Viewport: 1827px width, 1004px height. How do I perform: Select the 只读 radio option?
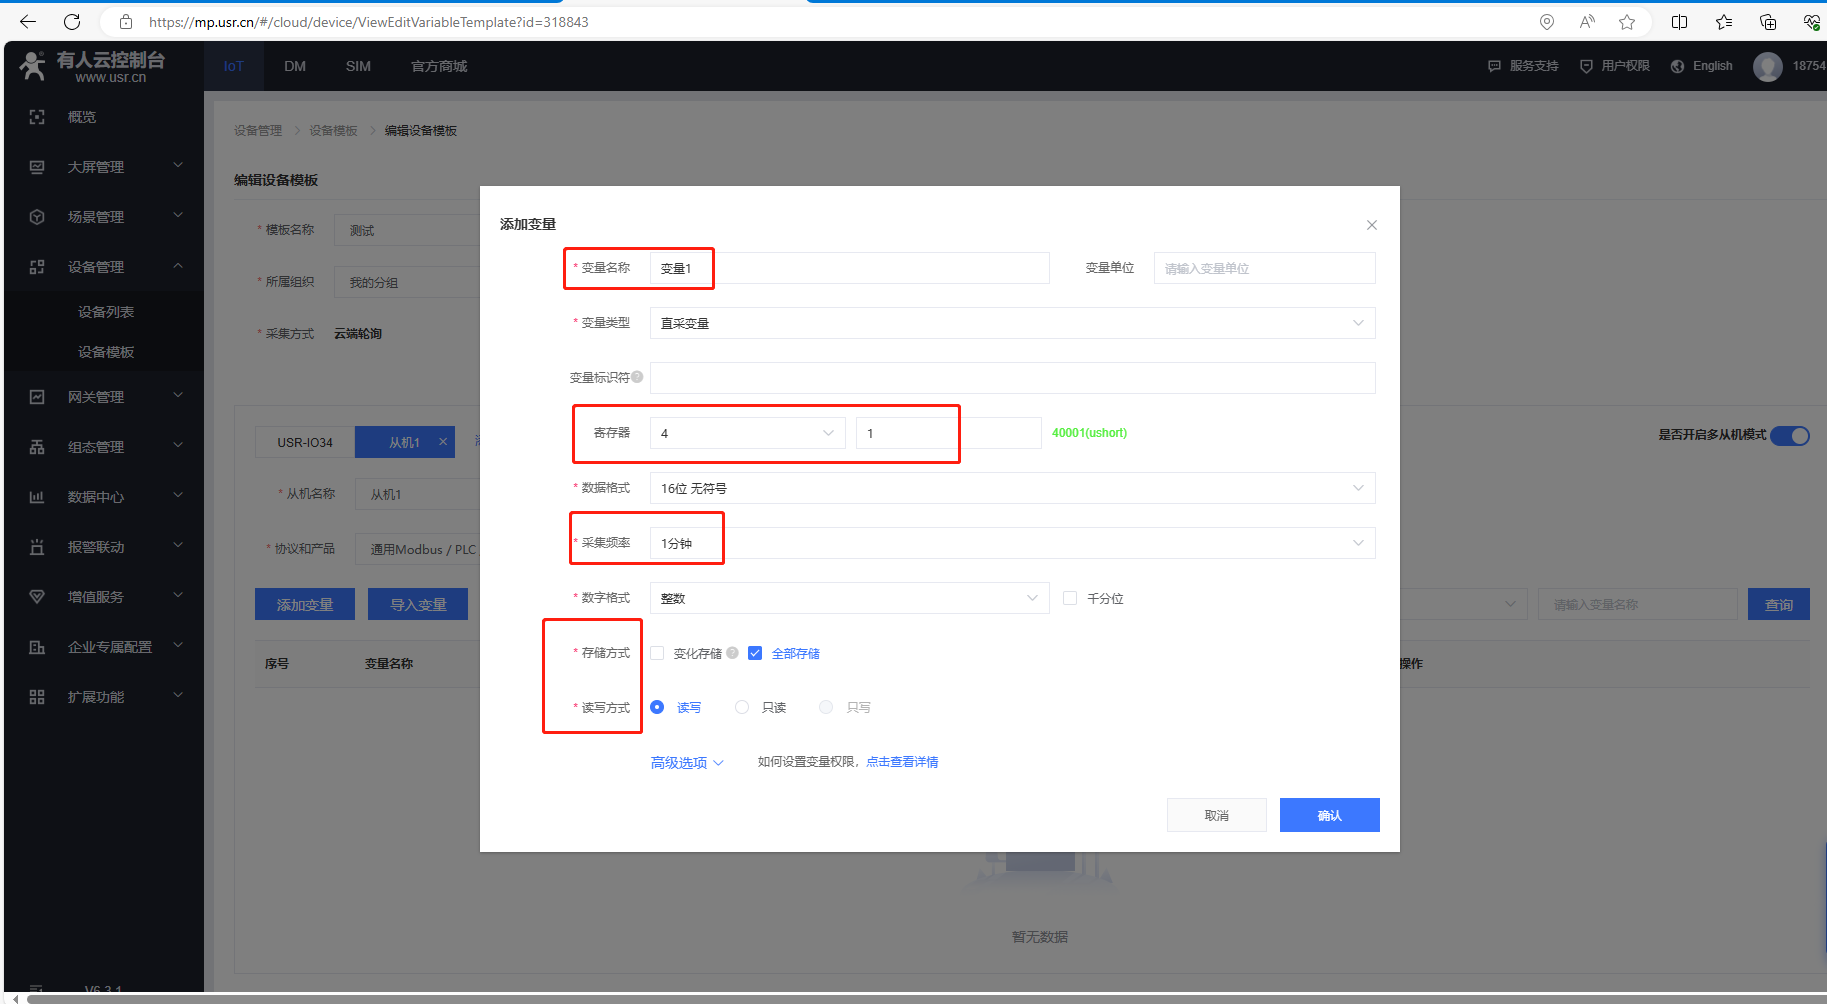point(742,707)
